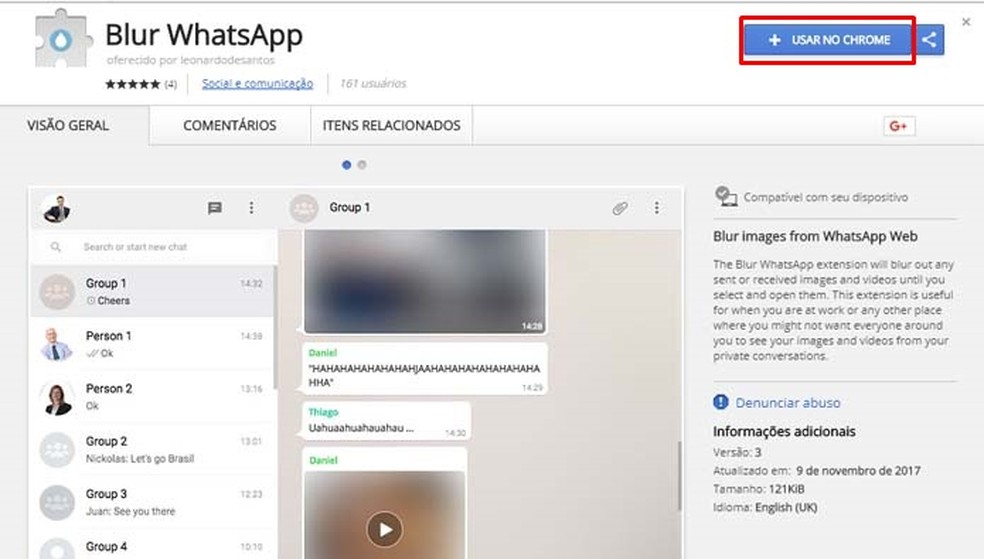The height and width of the screenshot is (559, 984).
Task: Select the Person 2 chat row
Action: click(152, 397)
